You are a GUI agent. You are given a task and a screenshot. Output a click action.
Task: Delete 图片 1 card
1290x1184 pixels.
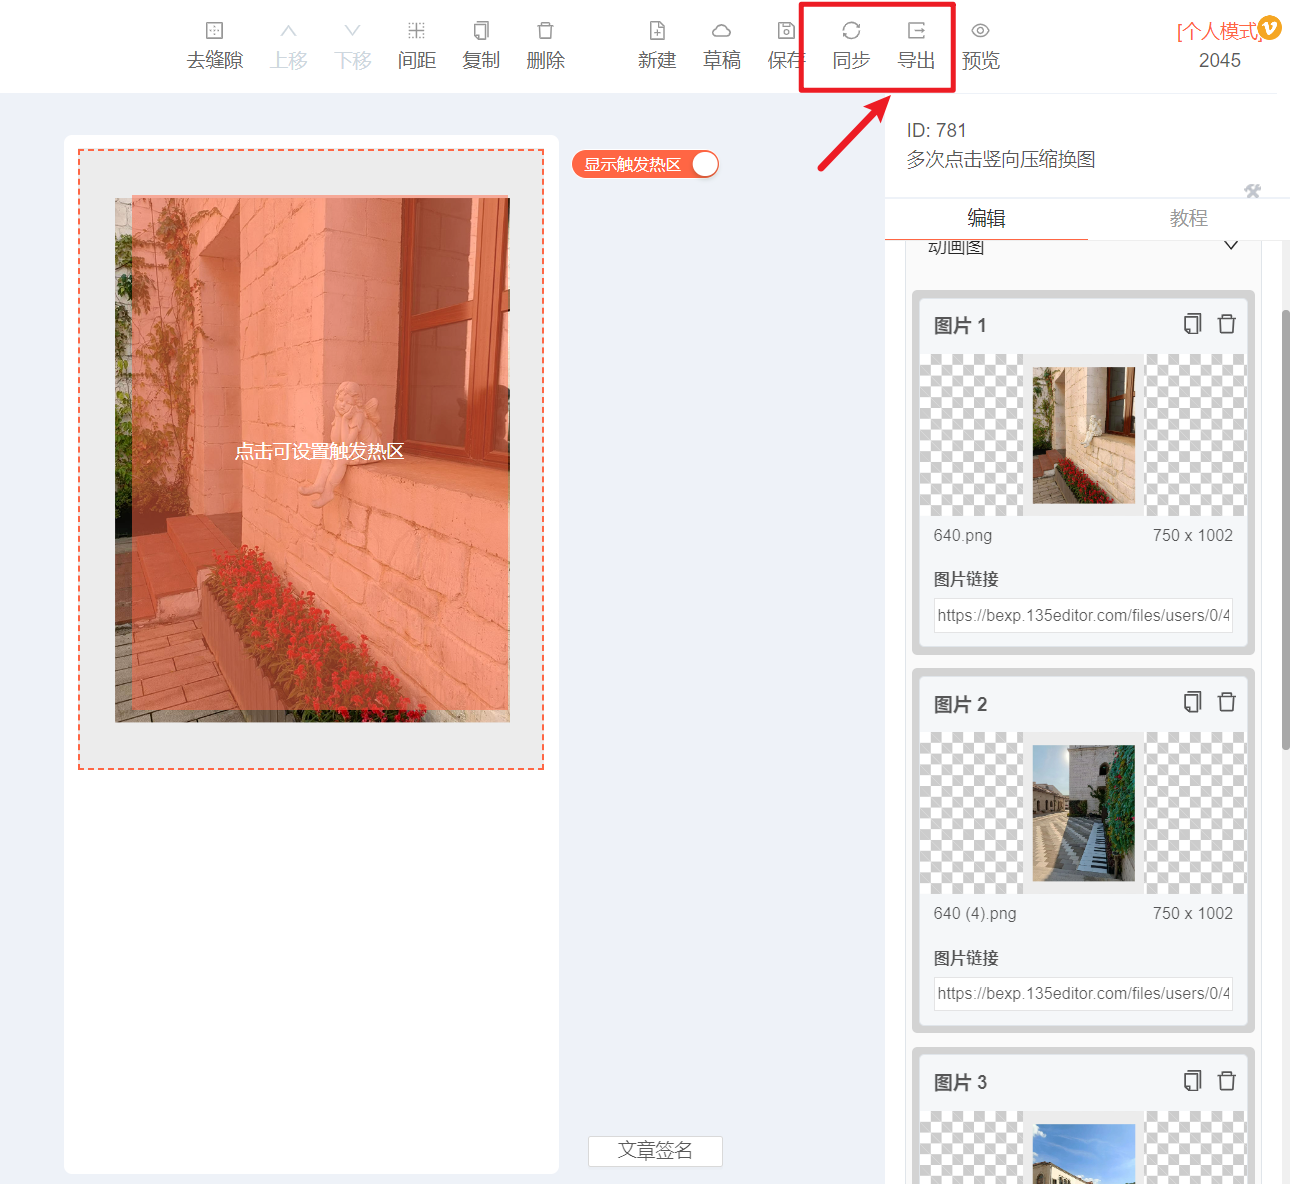[1227, 324]
